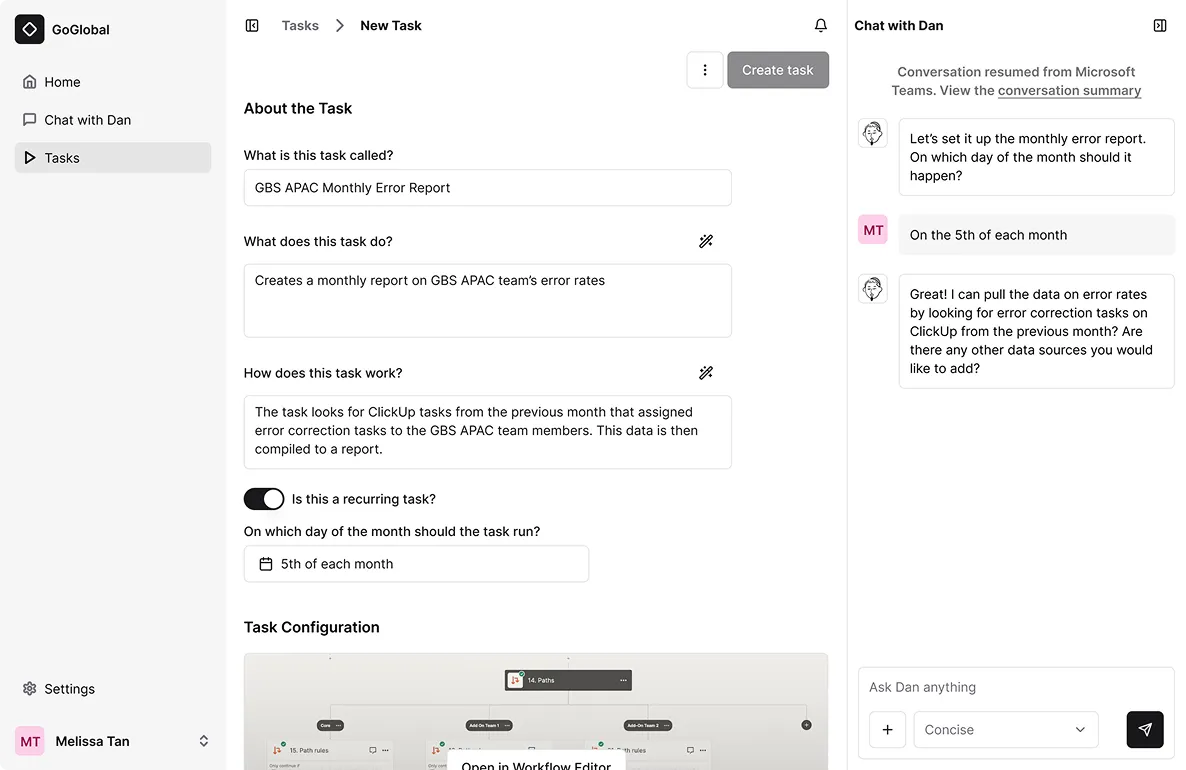Open the notifications bell
Image resolution: width=1186 pixels, height=770 pixels.
[820, 26]
